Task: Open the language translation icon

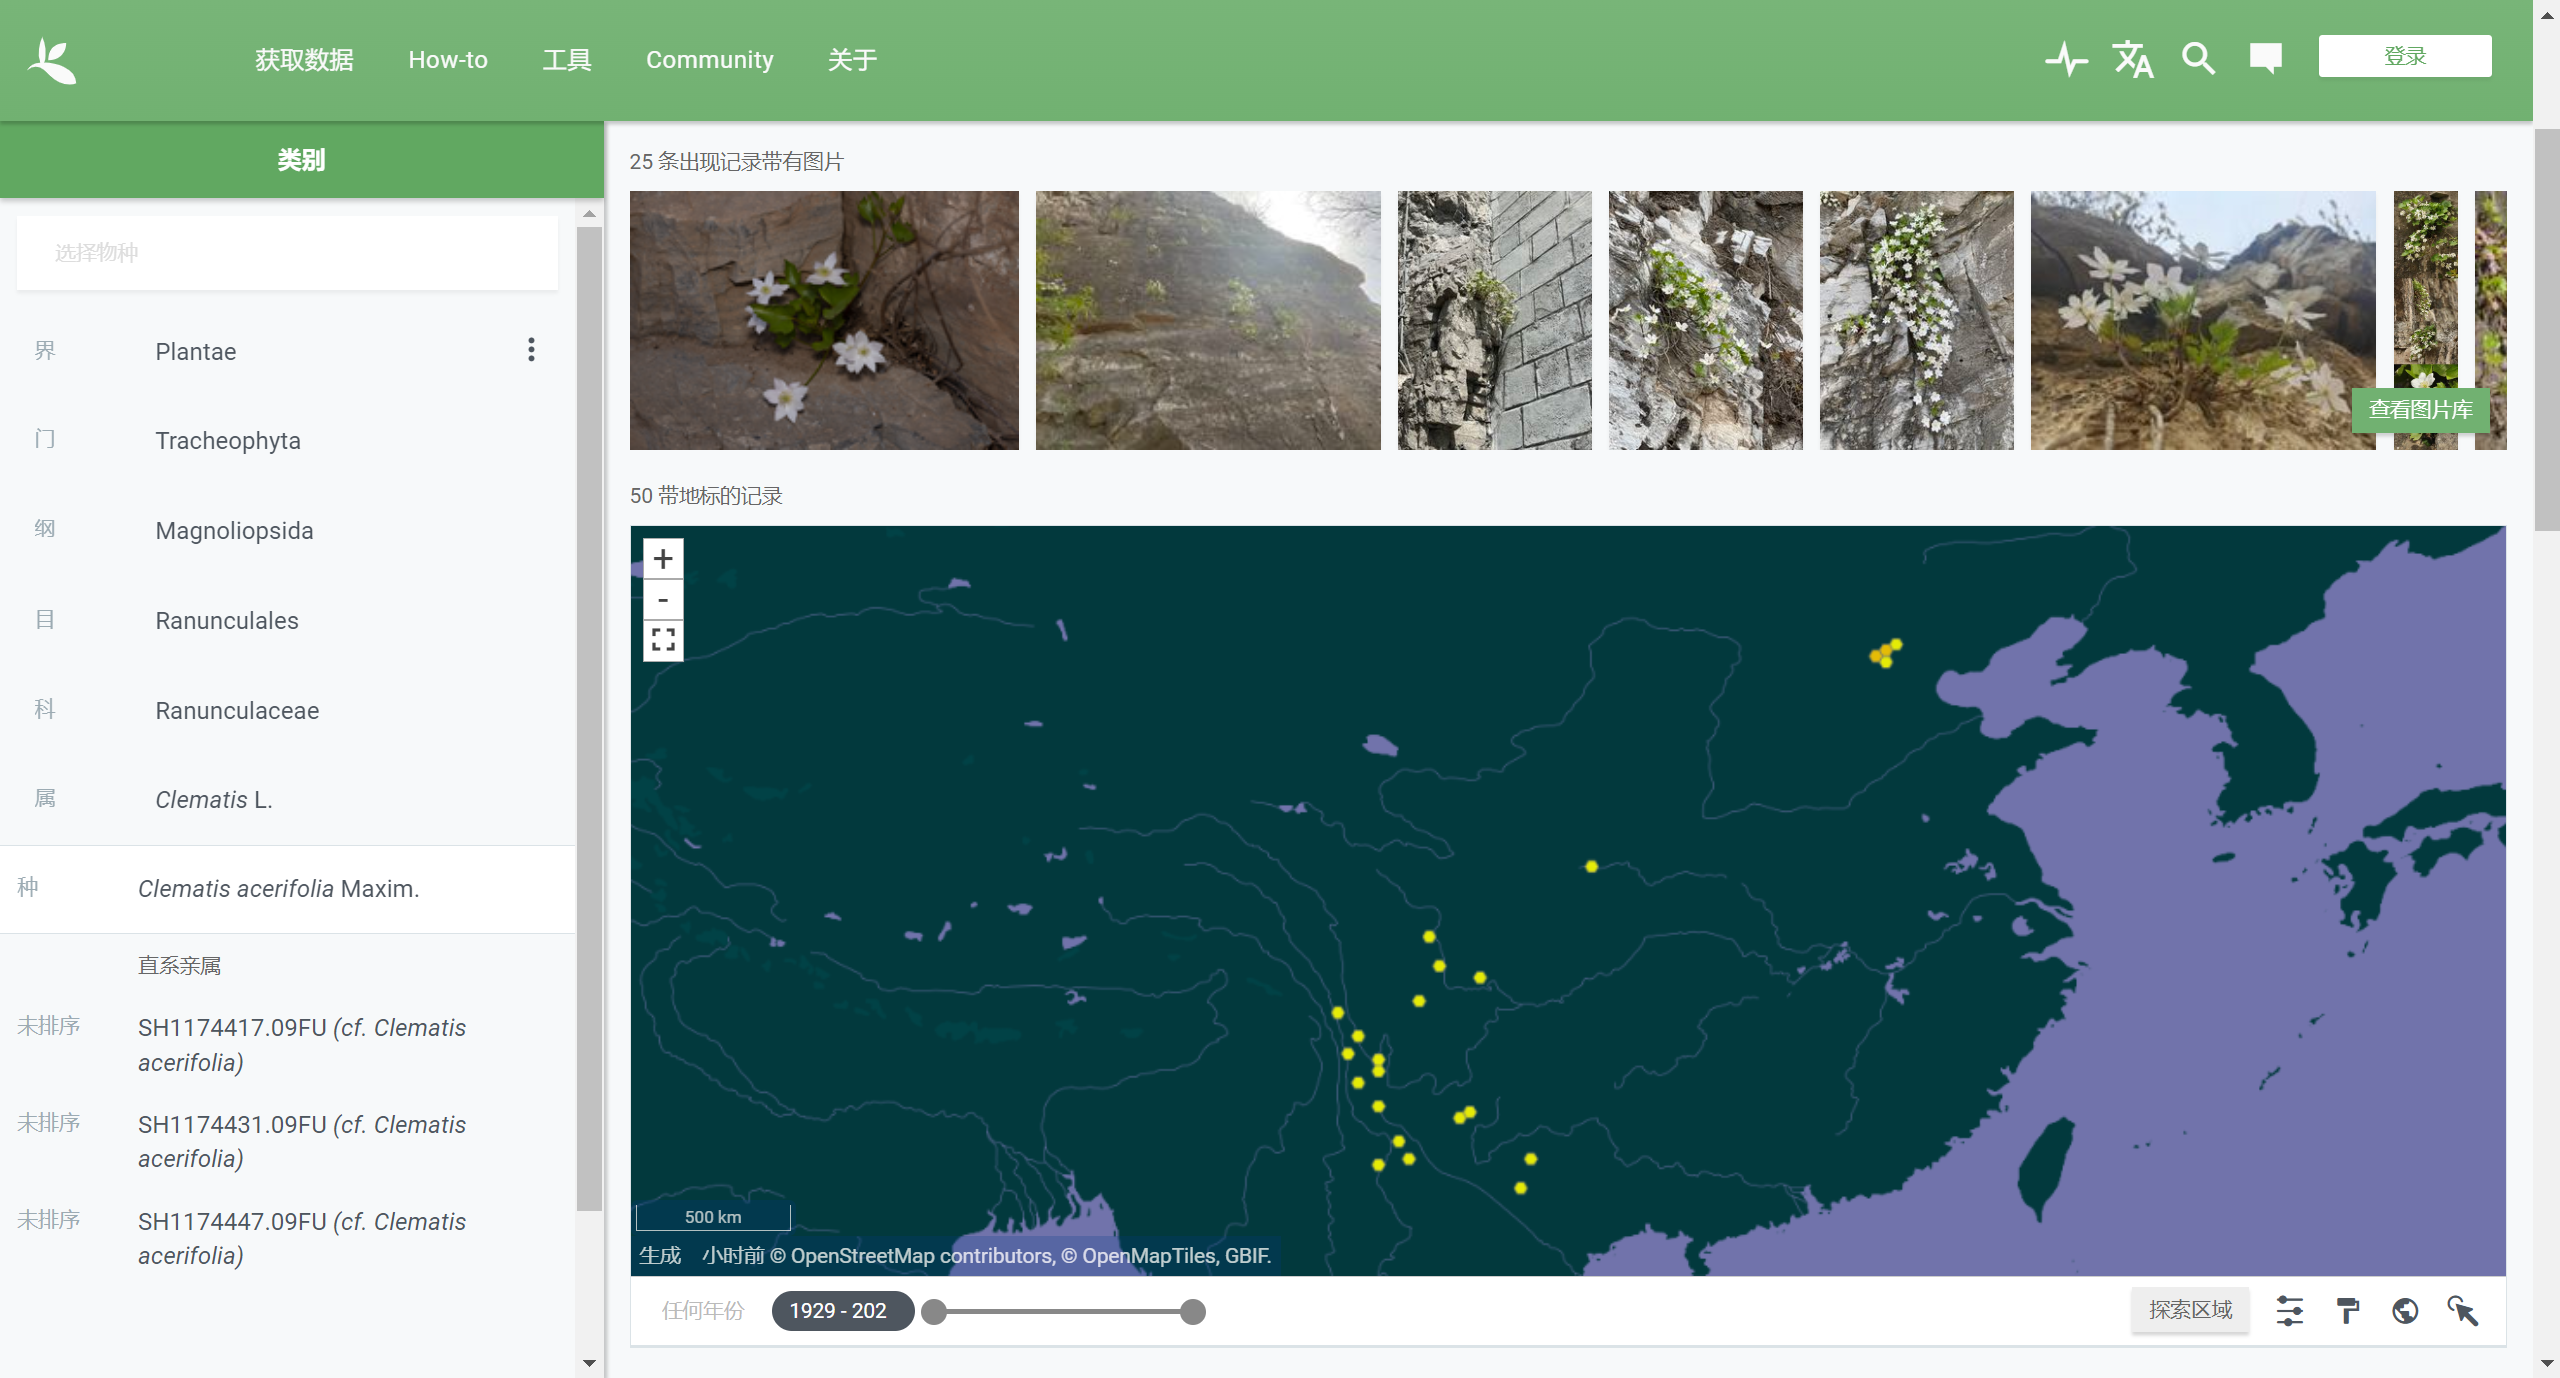Action: [2132, 59]
